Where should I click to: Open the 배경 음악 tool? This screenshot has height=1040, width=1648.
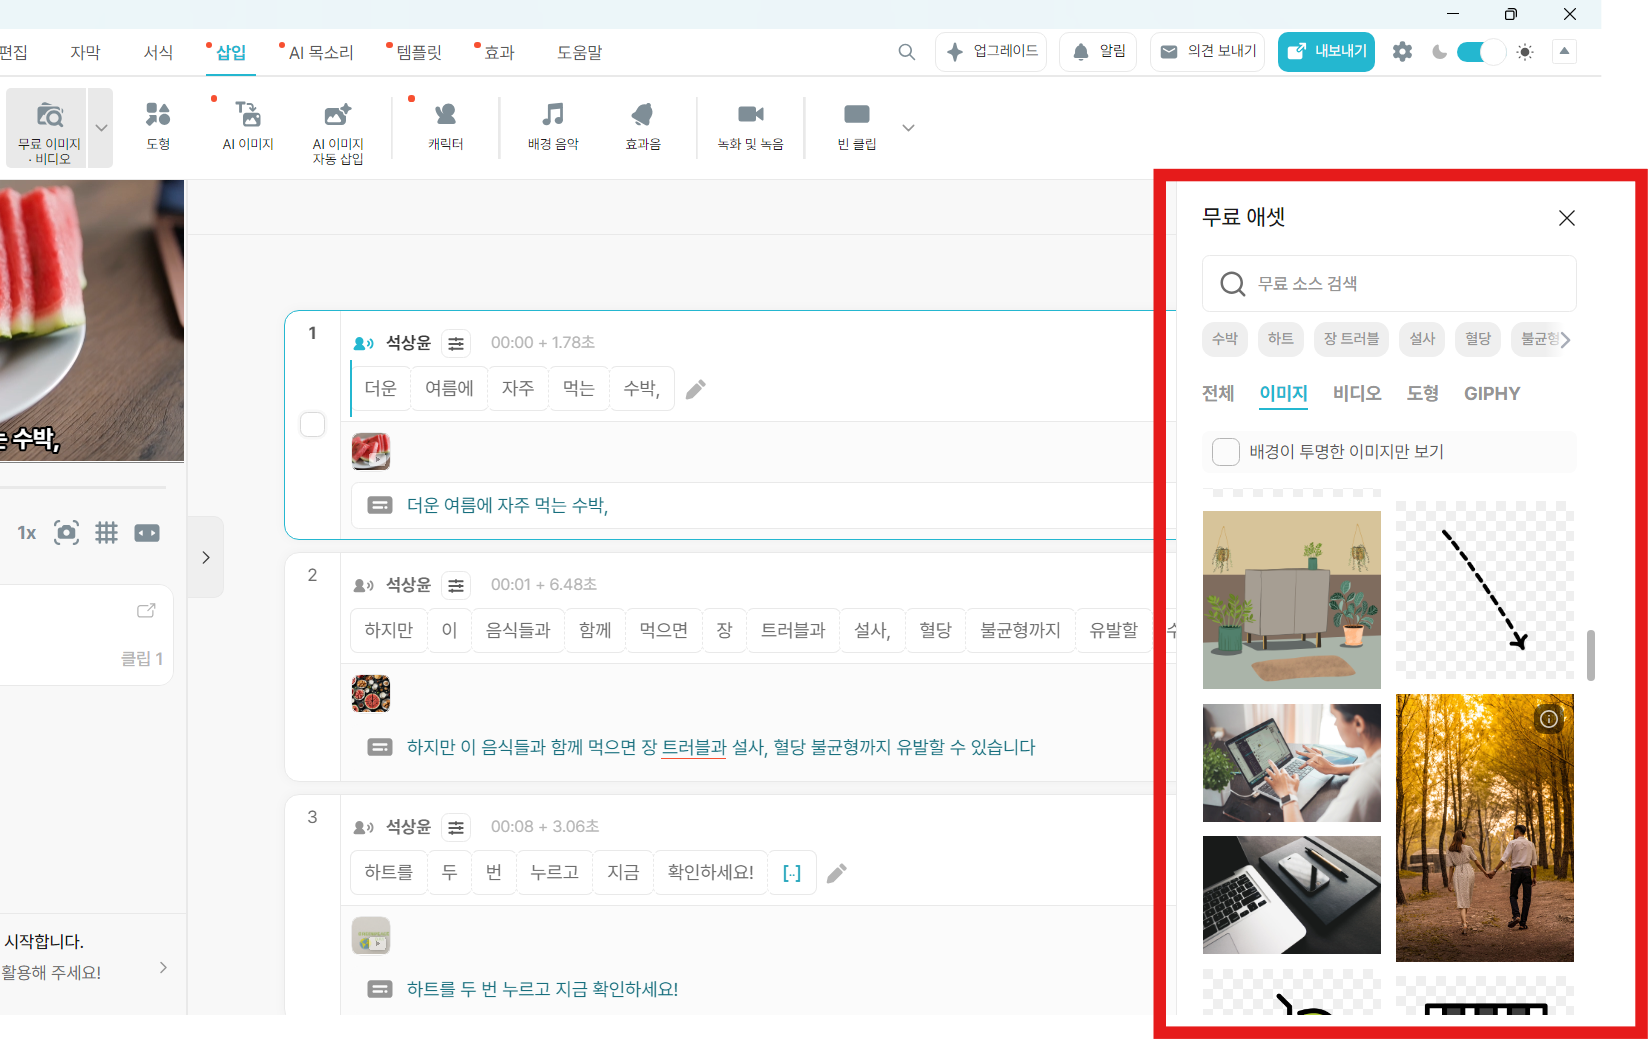(x=552, y=126)
